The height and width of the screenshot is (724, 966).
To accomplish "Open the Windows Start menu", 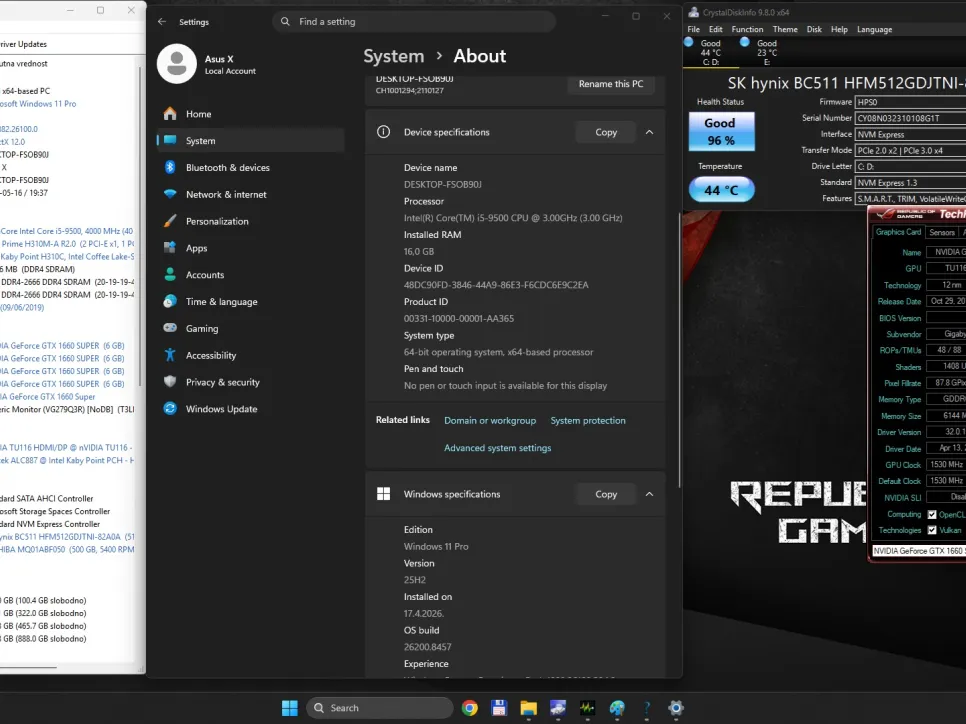I will 290,708.
